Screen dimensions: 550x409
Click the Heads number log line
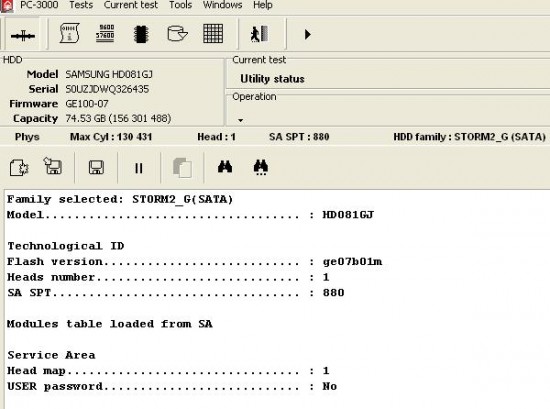(168, 277)
